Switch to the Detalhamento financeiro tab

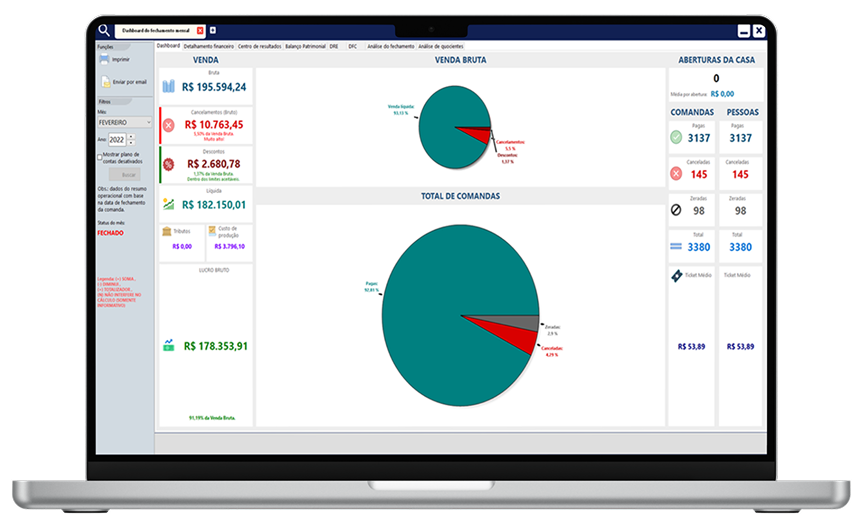coord(208,46)
